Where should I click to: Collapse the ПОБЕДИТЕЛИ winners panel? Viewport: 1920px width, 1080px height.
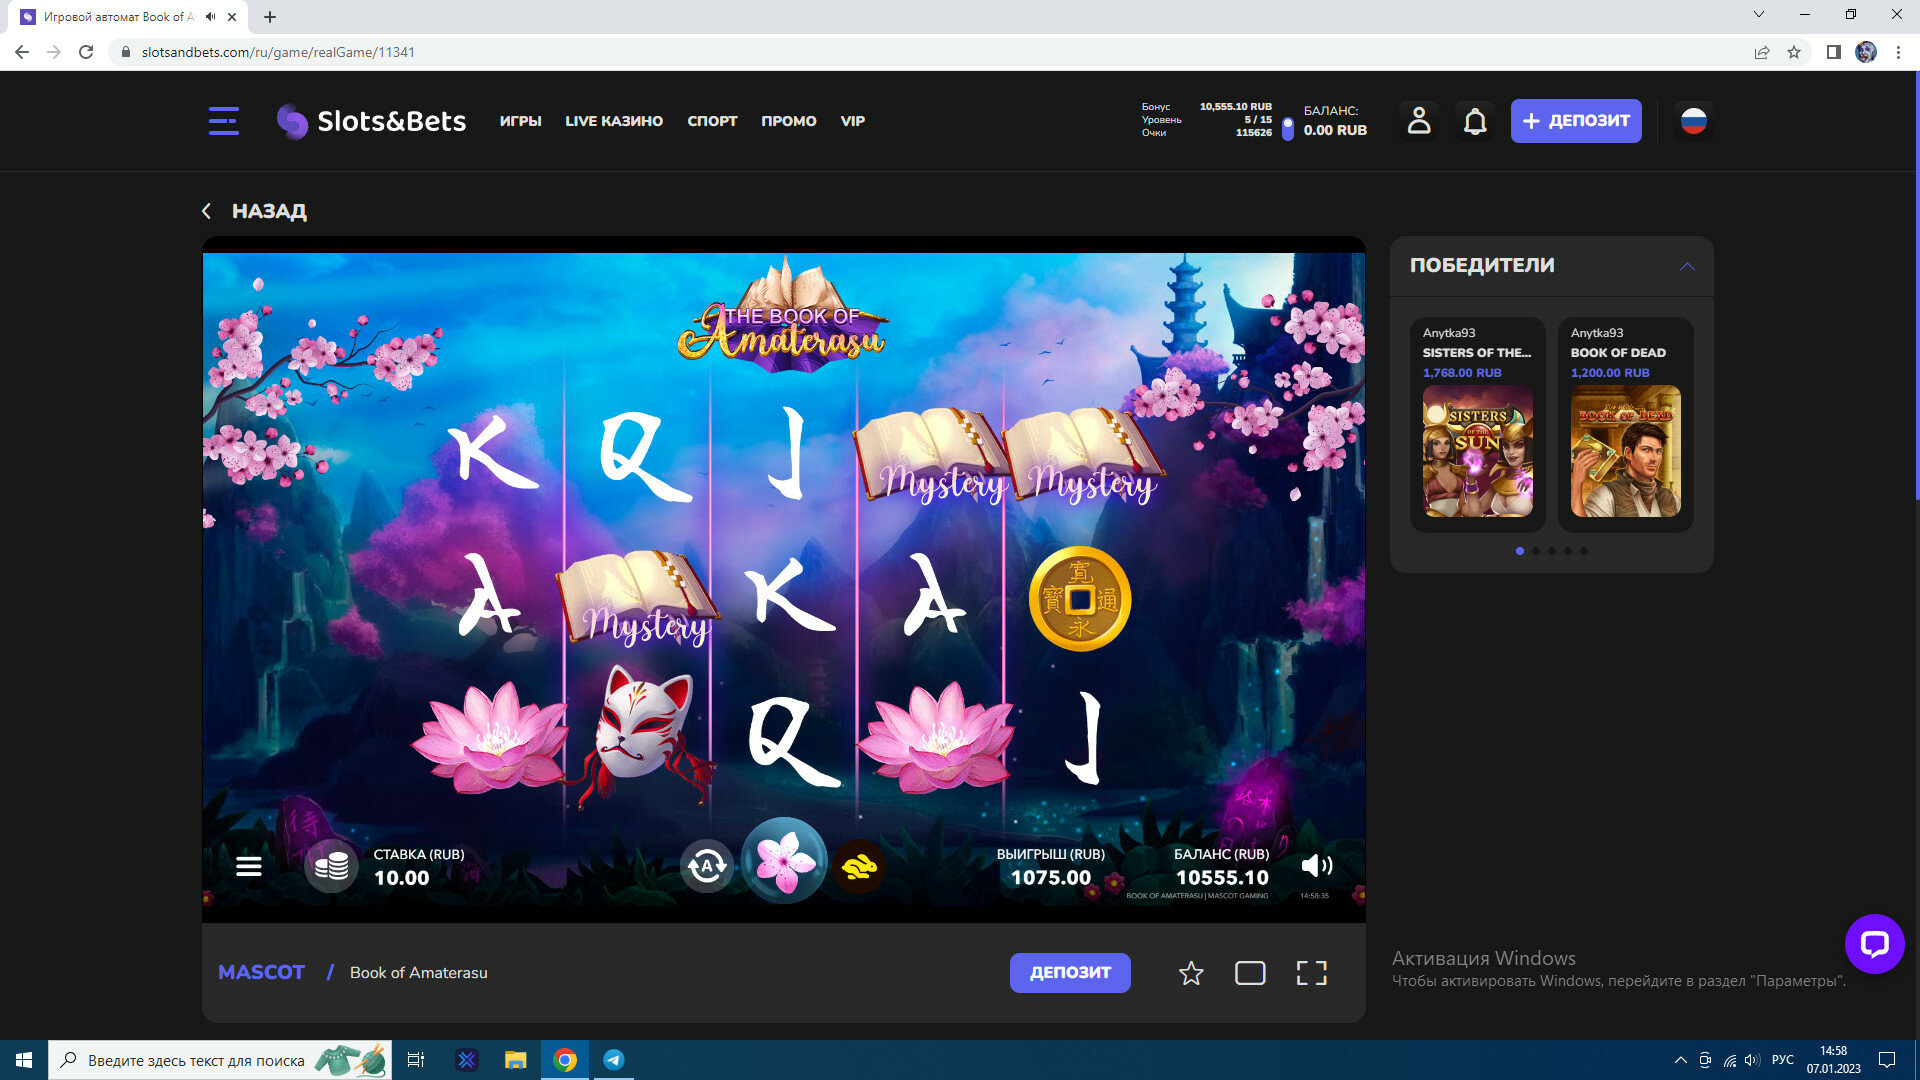pos(1687,266)
